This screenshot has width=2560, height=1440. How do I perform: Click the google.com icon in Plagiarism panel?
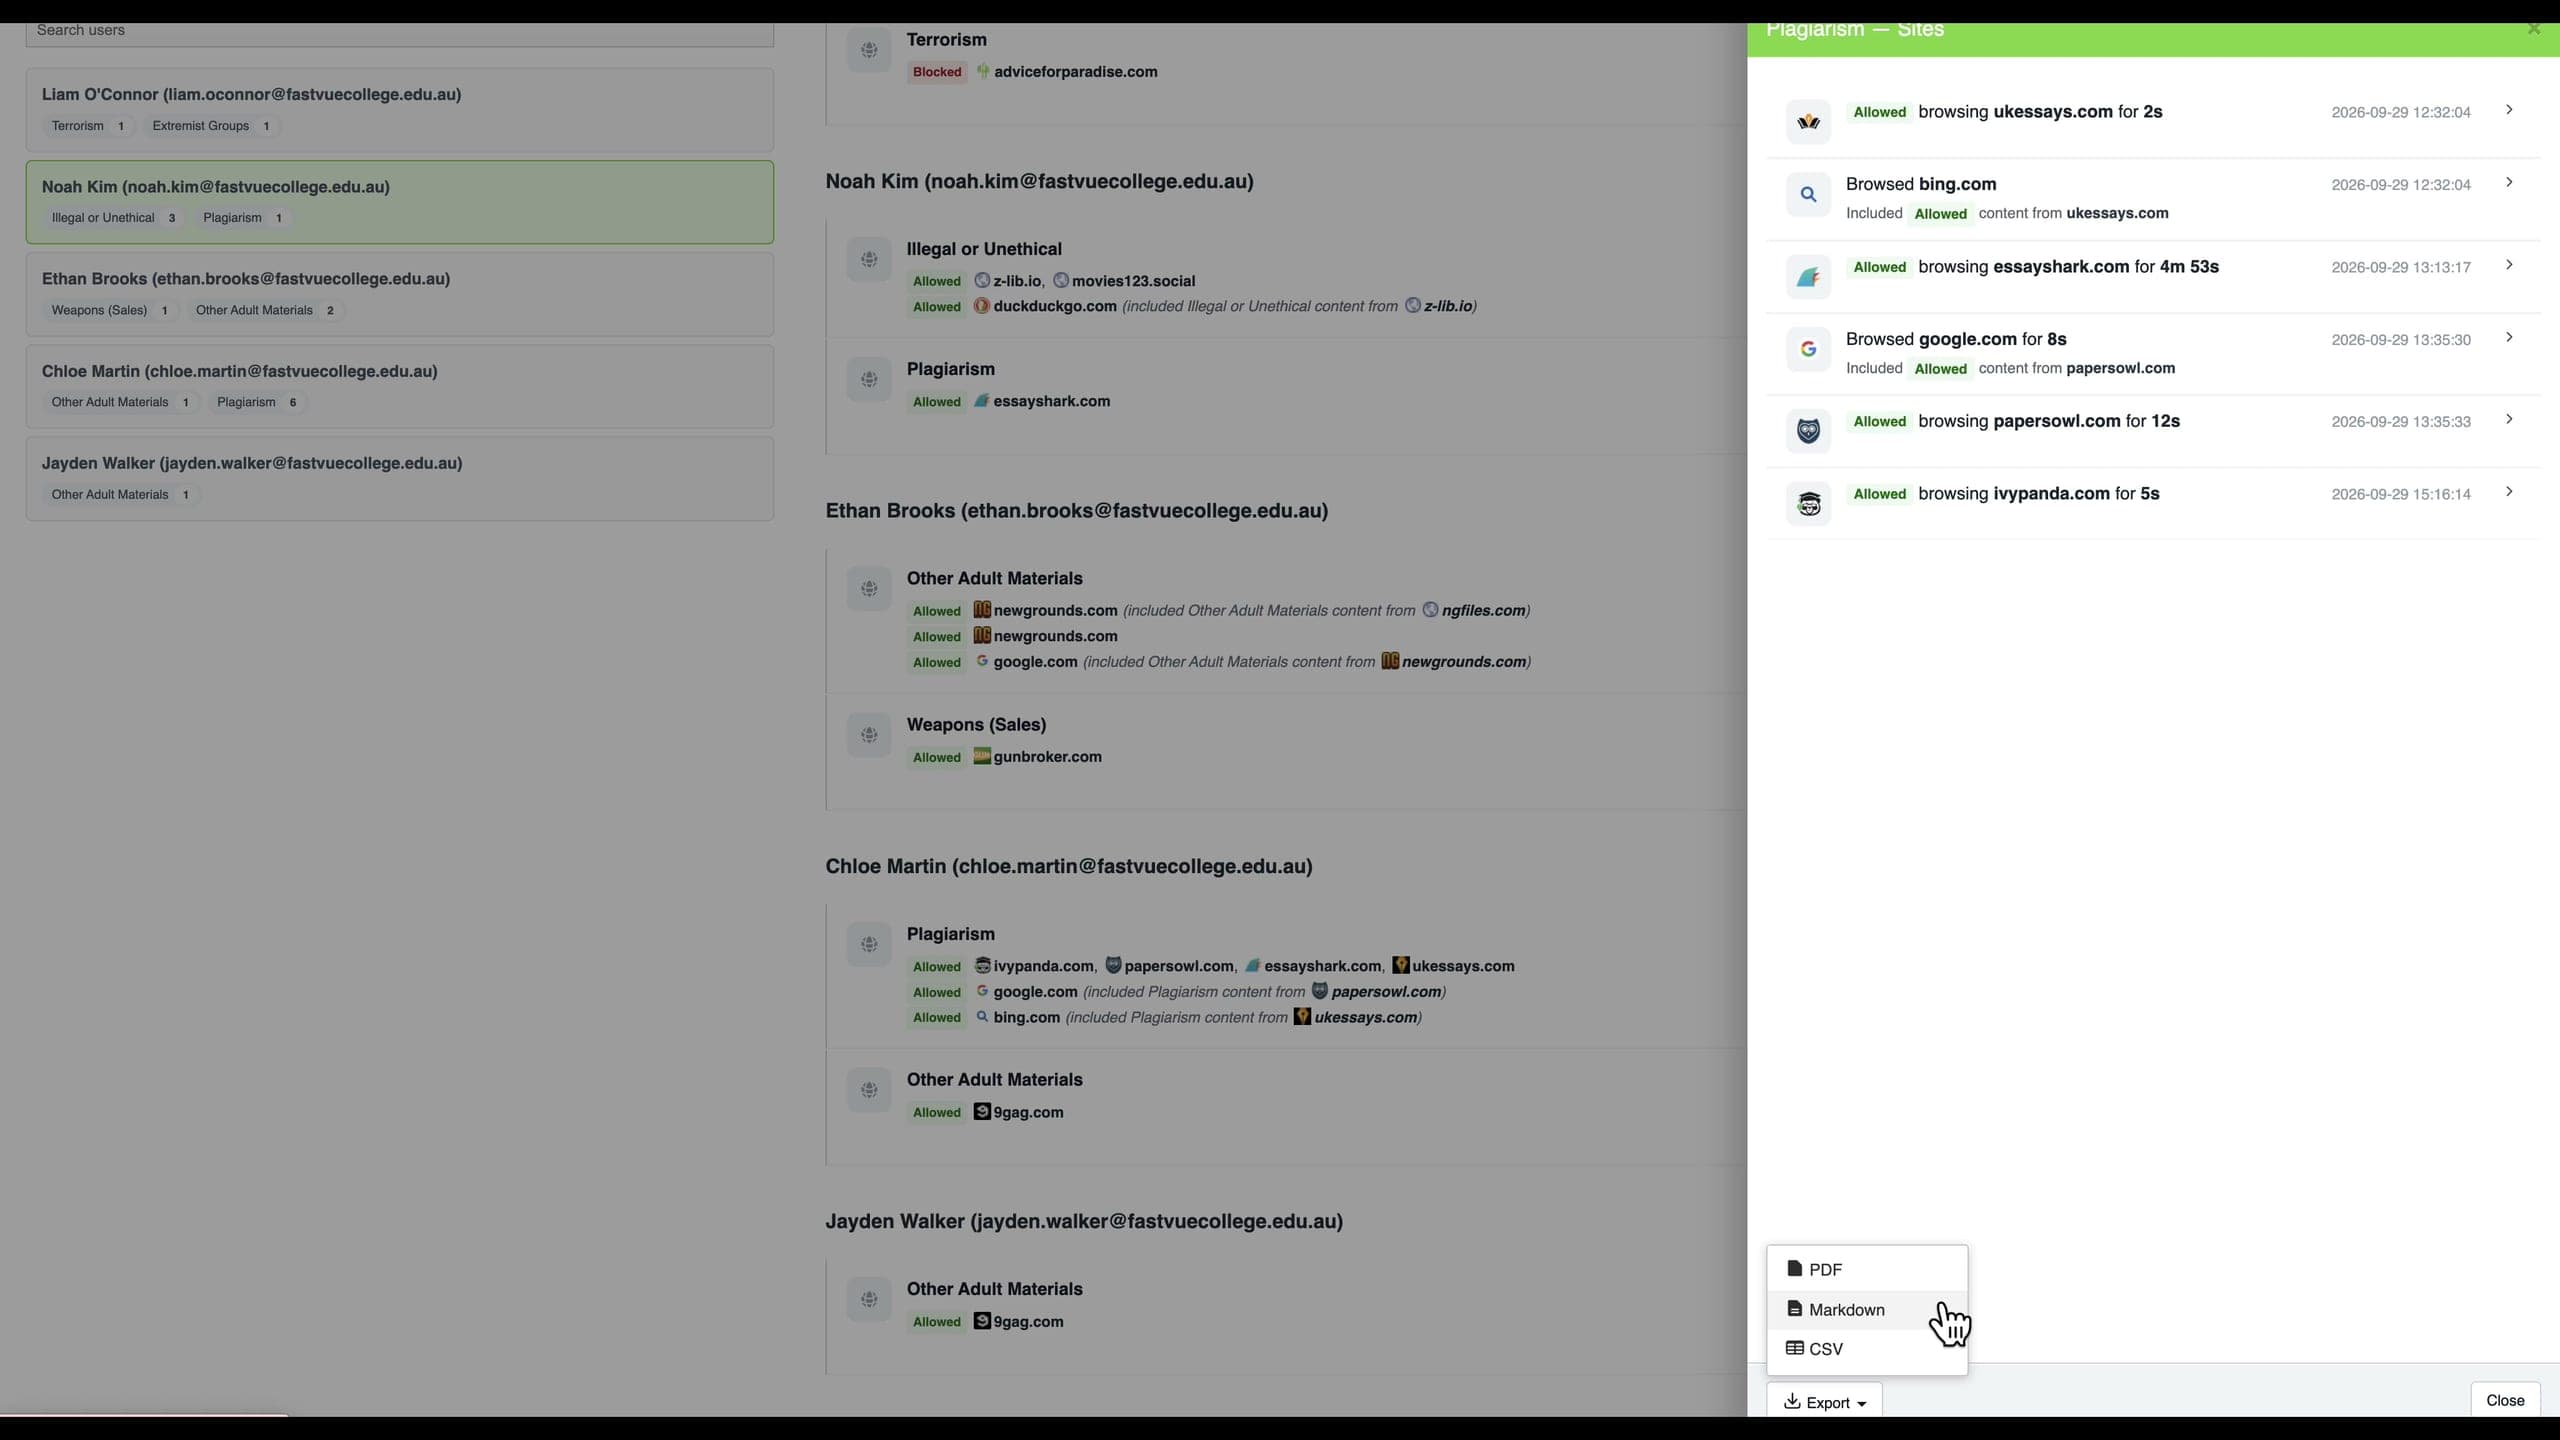[1808, 349]
